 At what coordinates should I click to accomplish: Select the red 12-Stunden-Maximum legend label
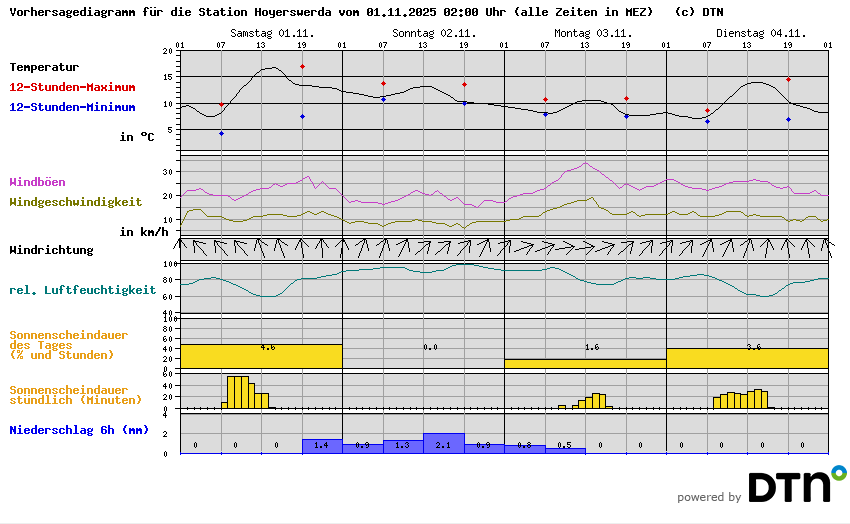pyautogui.click(x=72, y=87)
